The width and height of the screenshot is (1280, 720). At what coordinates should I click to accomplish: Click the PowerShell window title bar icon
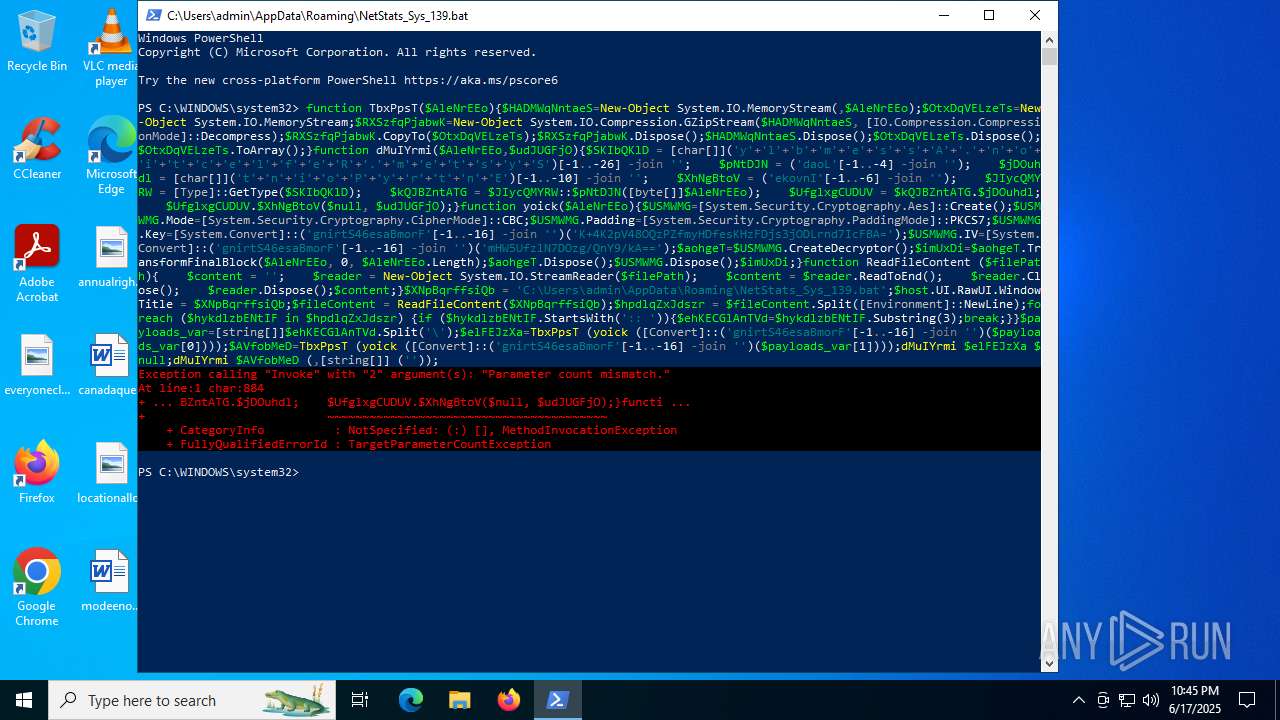pos(153,15)
